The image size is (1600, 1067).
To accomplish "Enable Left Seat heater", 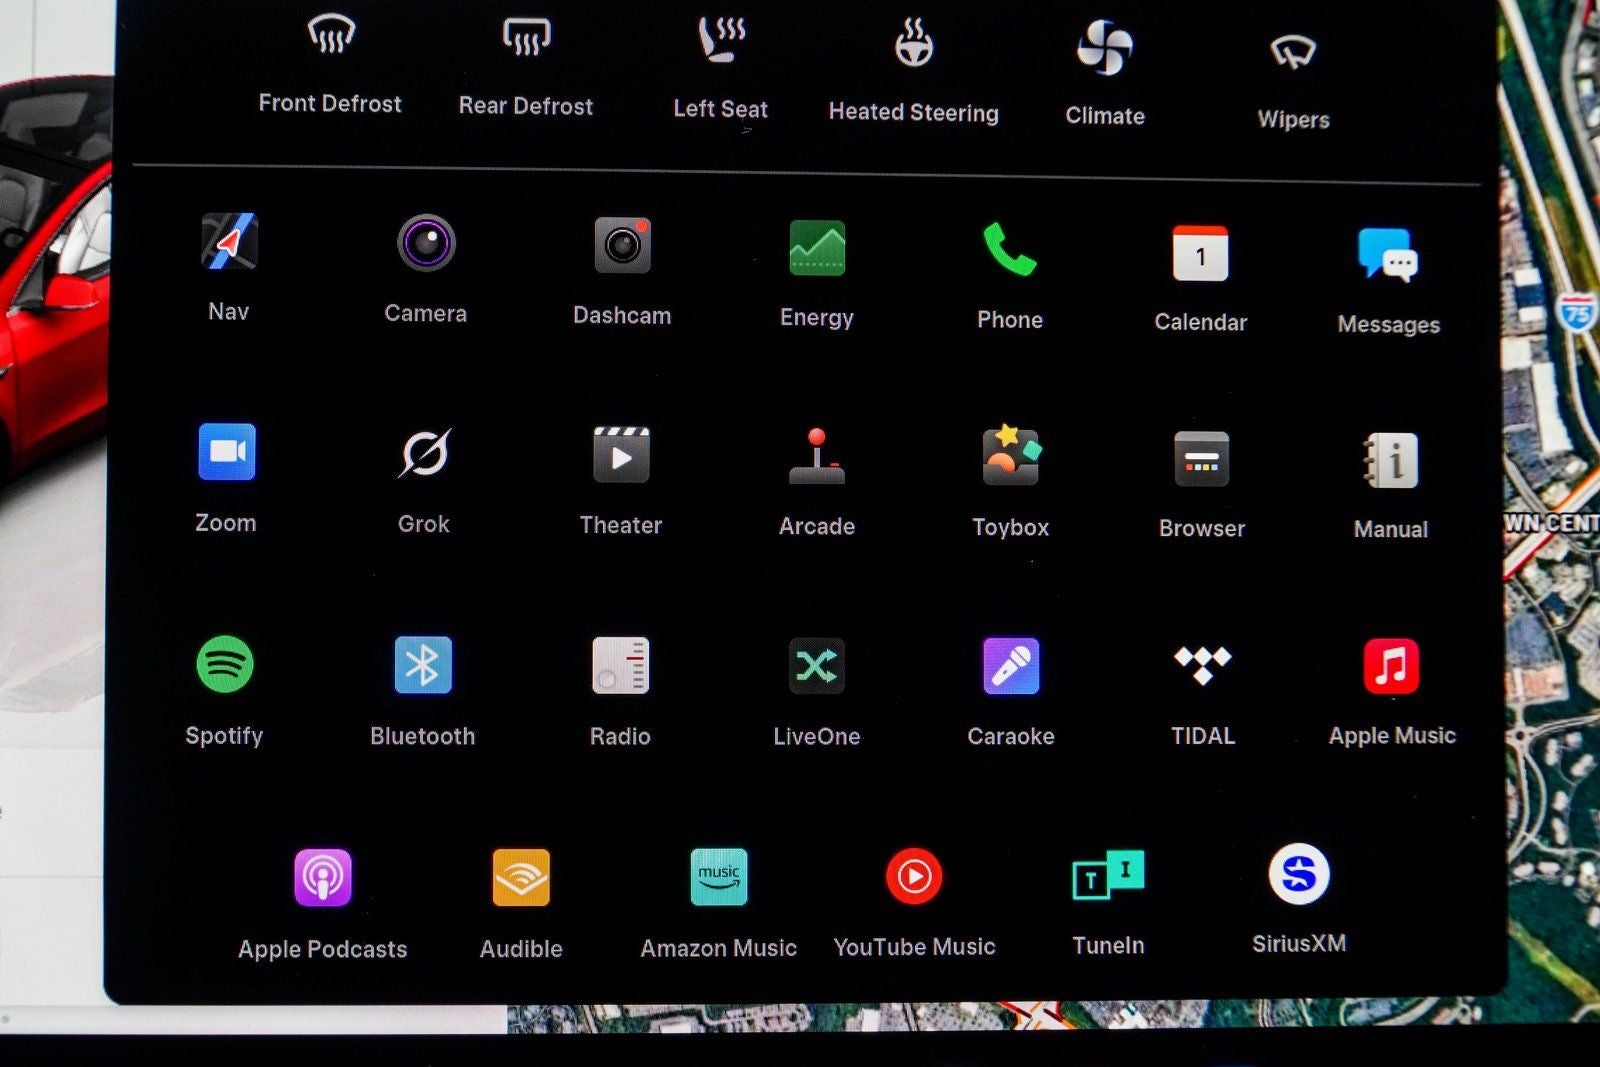I will click(x=721, y=42).
